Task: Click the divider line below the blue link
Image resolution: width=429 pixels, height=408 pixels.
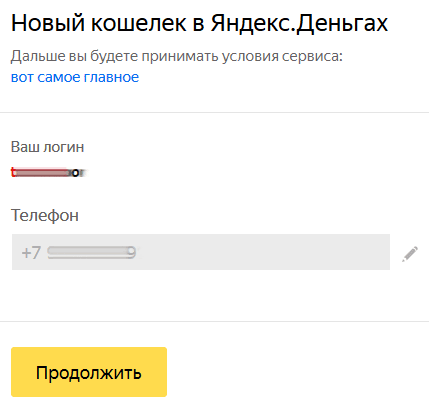Action: coord(214,113)
